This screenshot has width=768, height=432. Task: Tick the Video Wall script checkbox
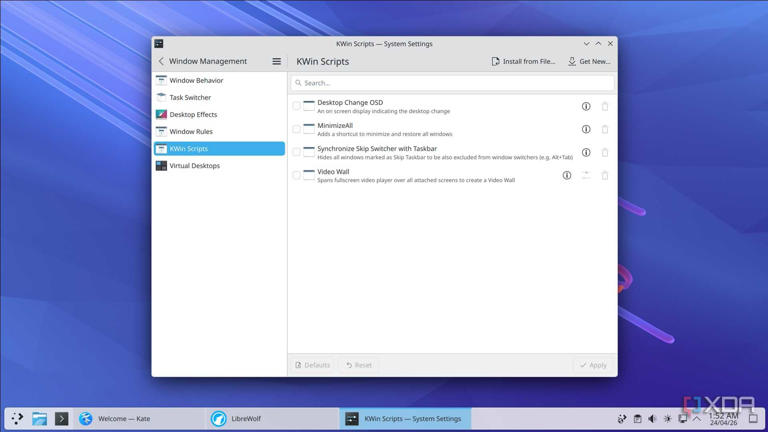click(x=296, y=175)
